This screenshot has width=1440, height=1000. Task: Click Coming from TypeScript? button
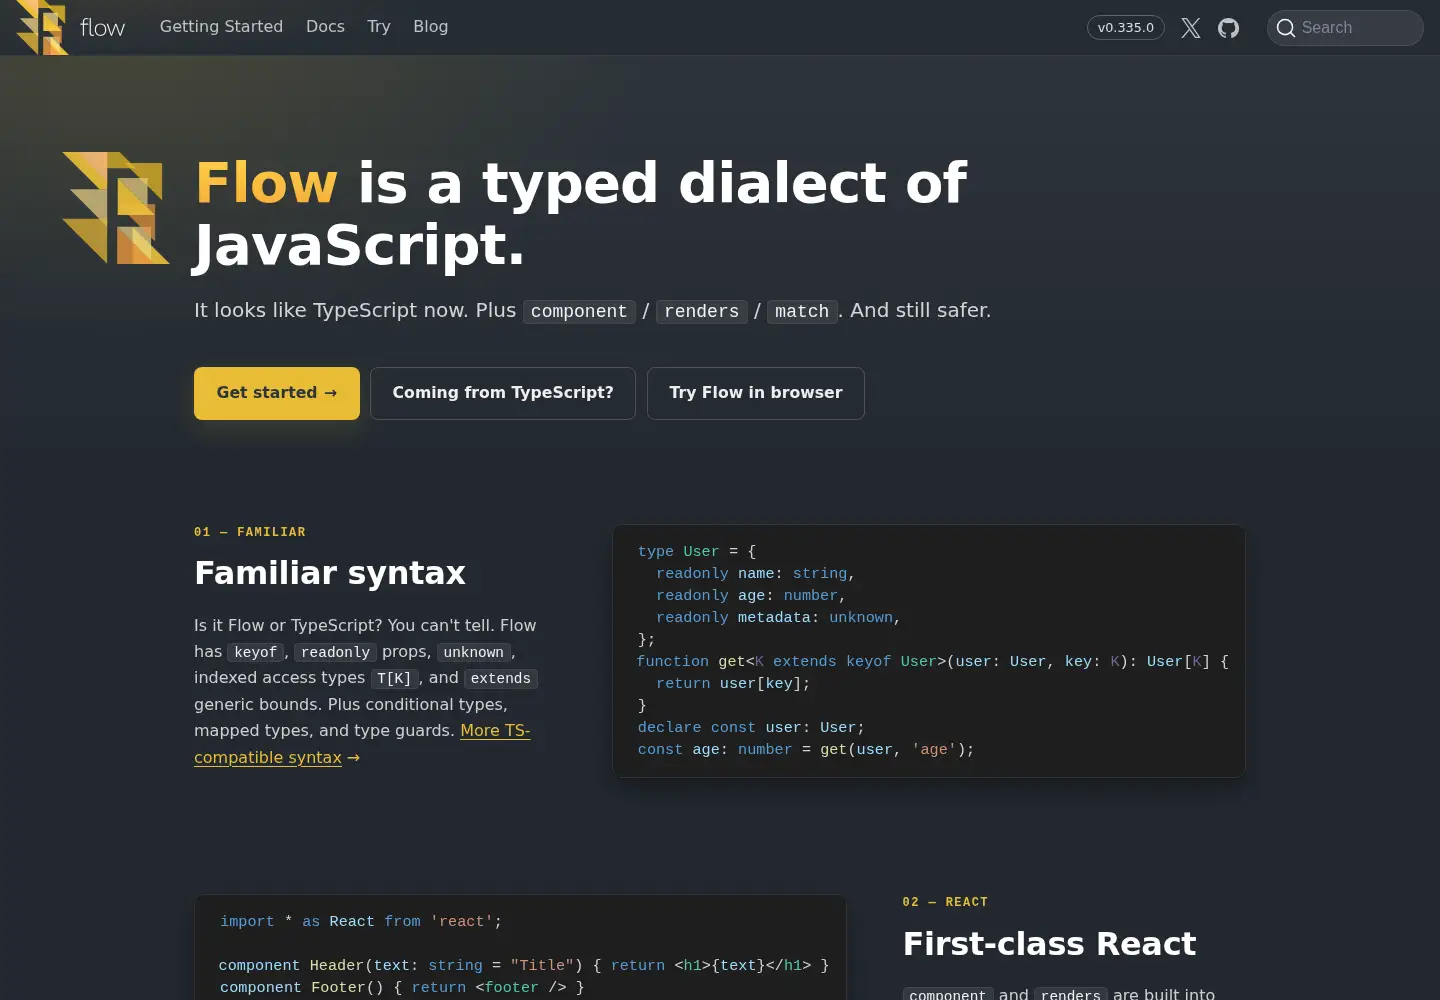click(503, 393)
